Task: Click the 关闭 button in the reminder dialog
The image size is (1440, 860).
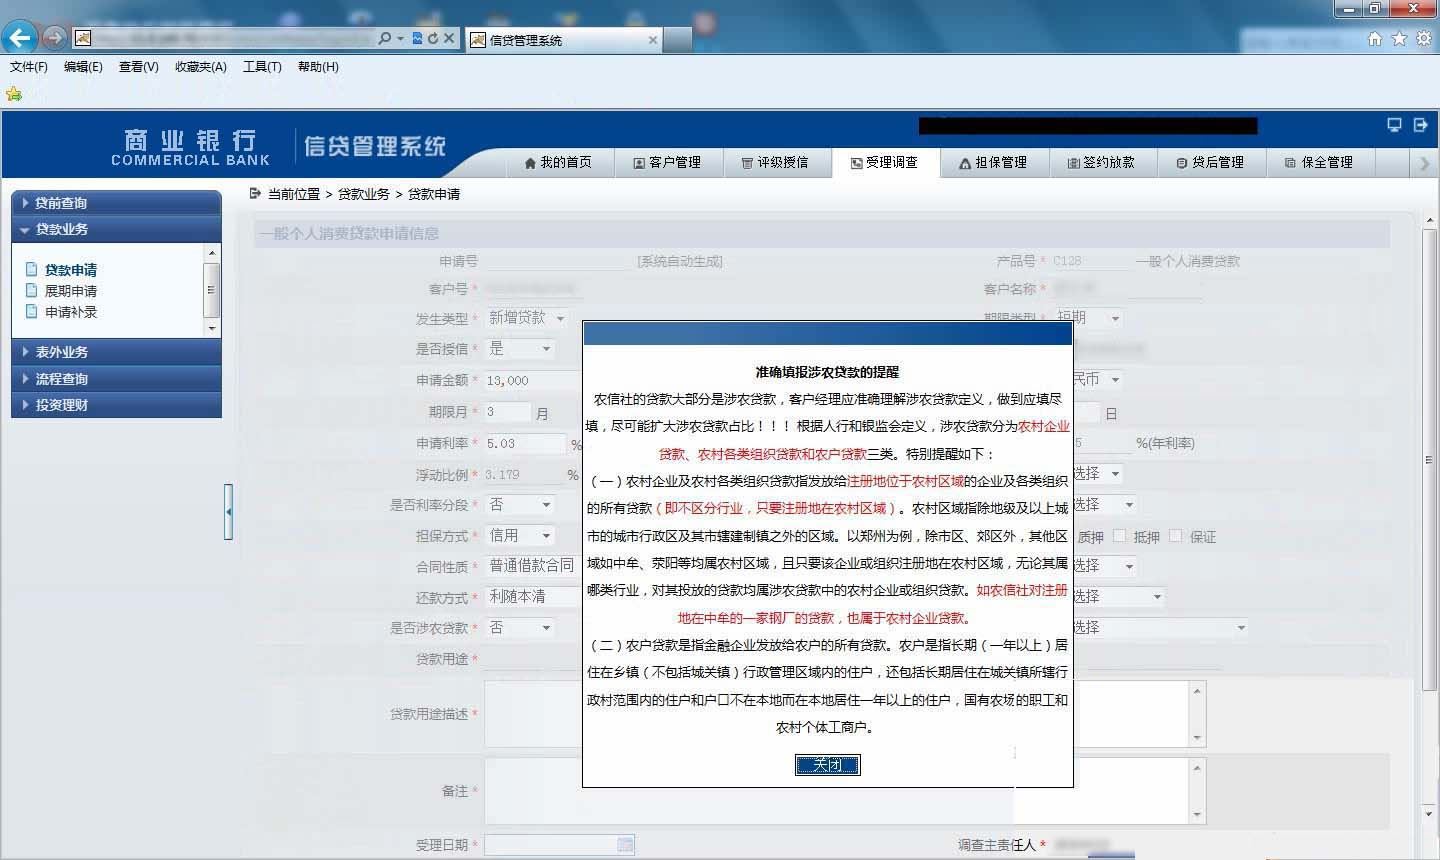Action: 827,765
